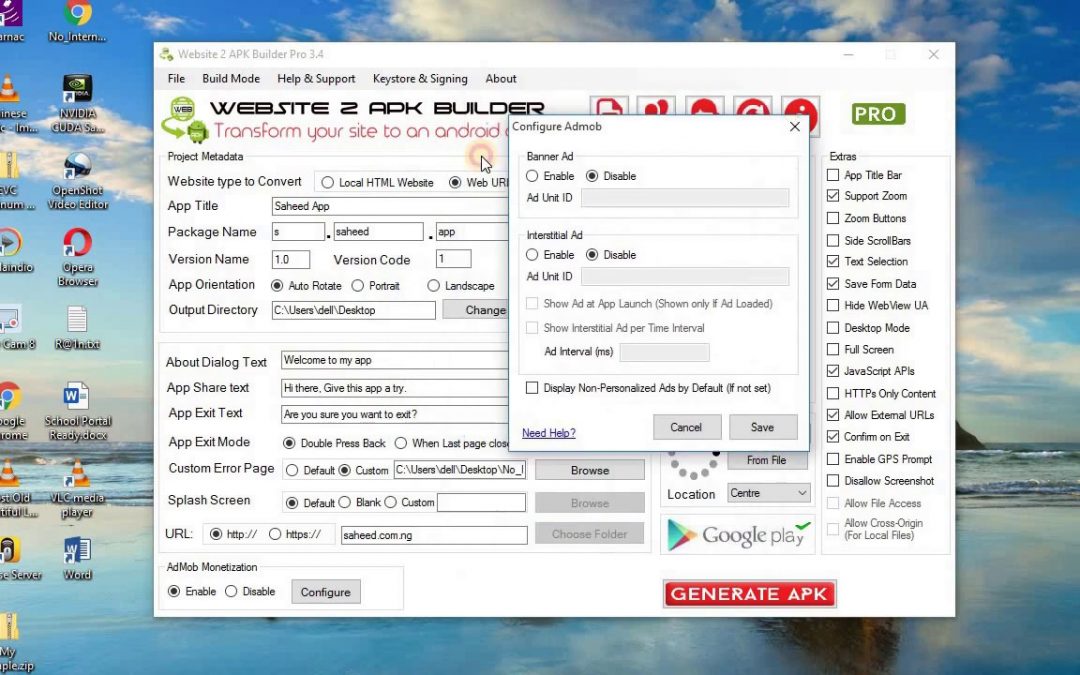Check HTTPs Only Content option
This screenshot has height=675, width=1080.
(833, 394)
